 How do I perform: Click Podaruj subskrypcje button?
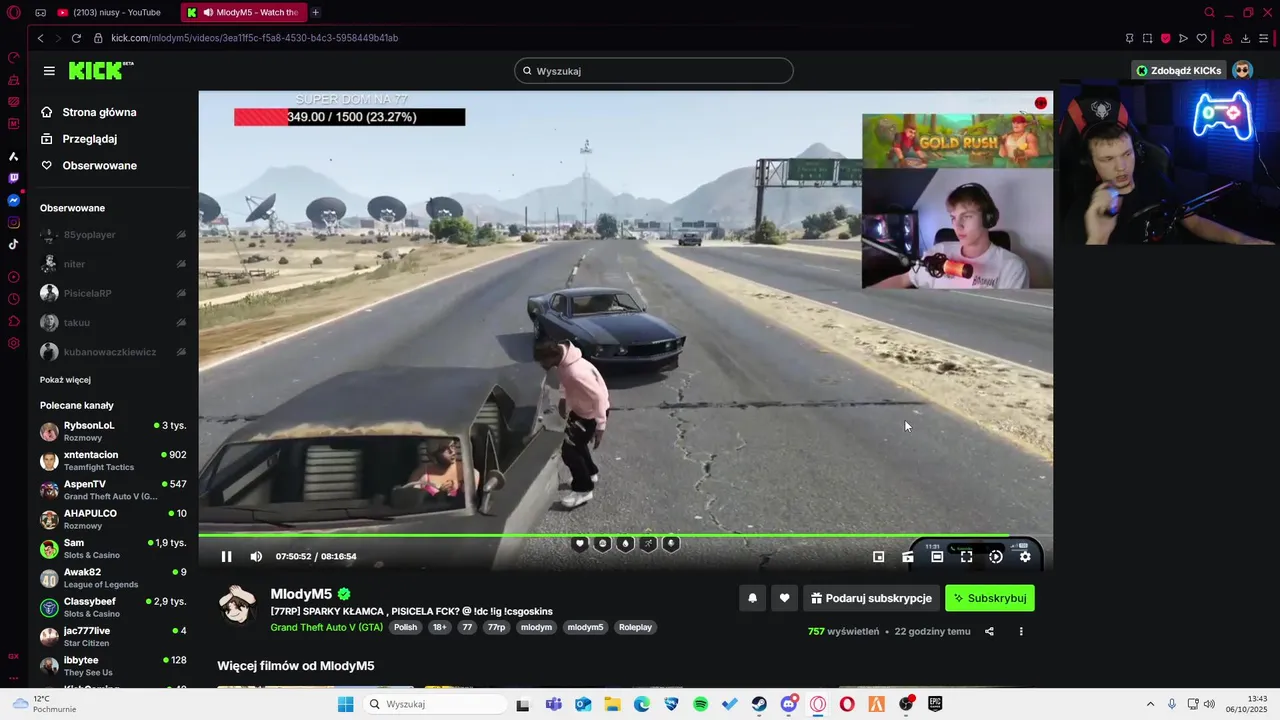871,598
